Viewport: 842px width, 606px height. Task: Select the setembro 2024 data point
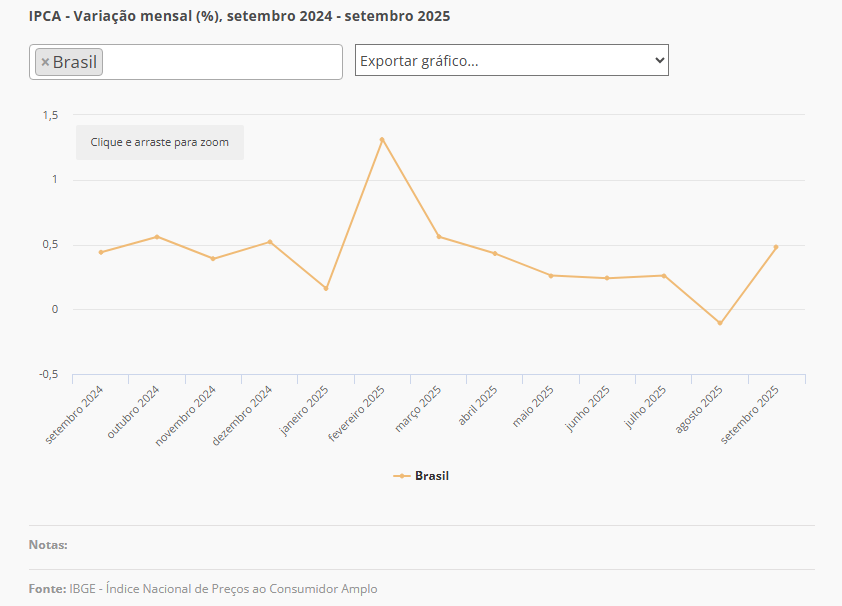click(101, 252)
